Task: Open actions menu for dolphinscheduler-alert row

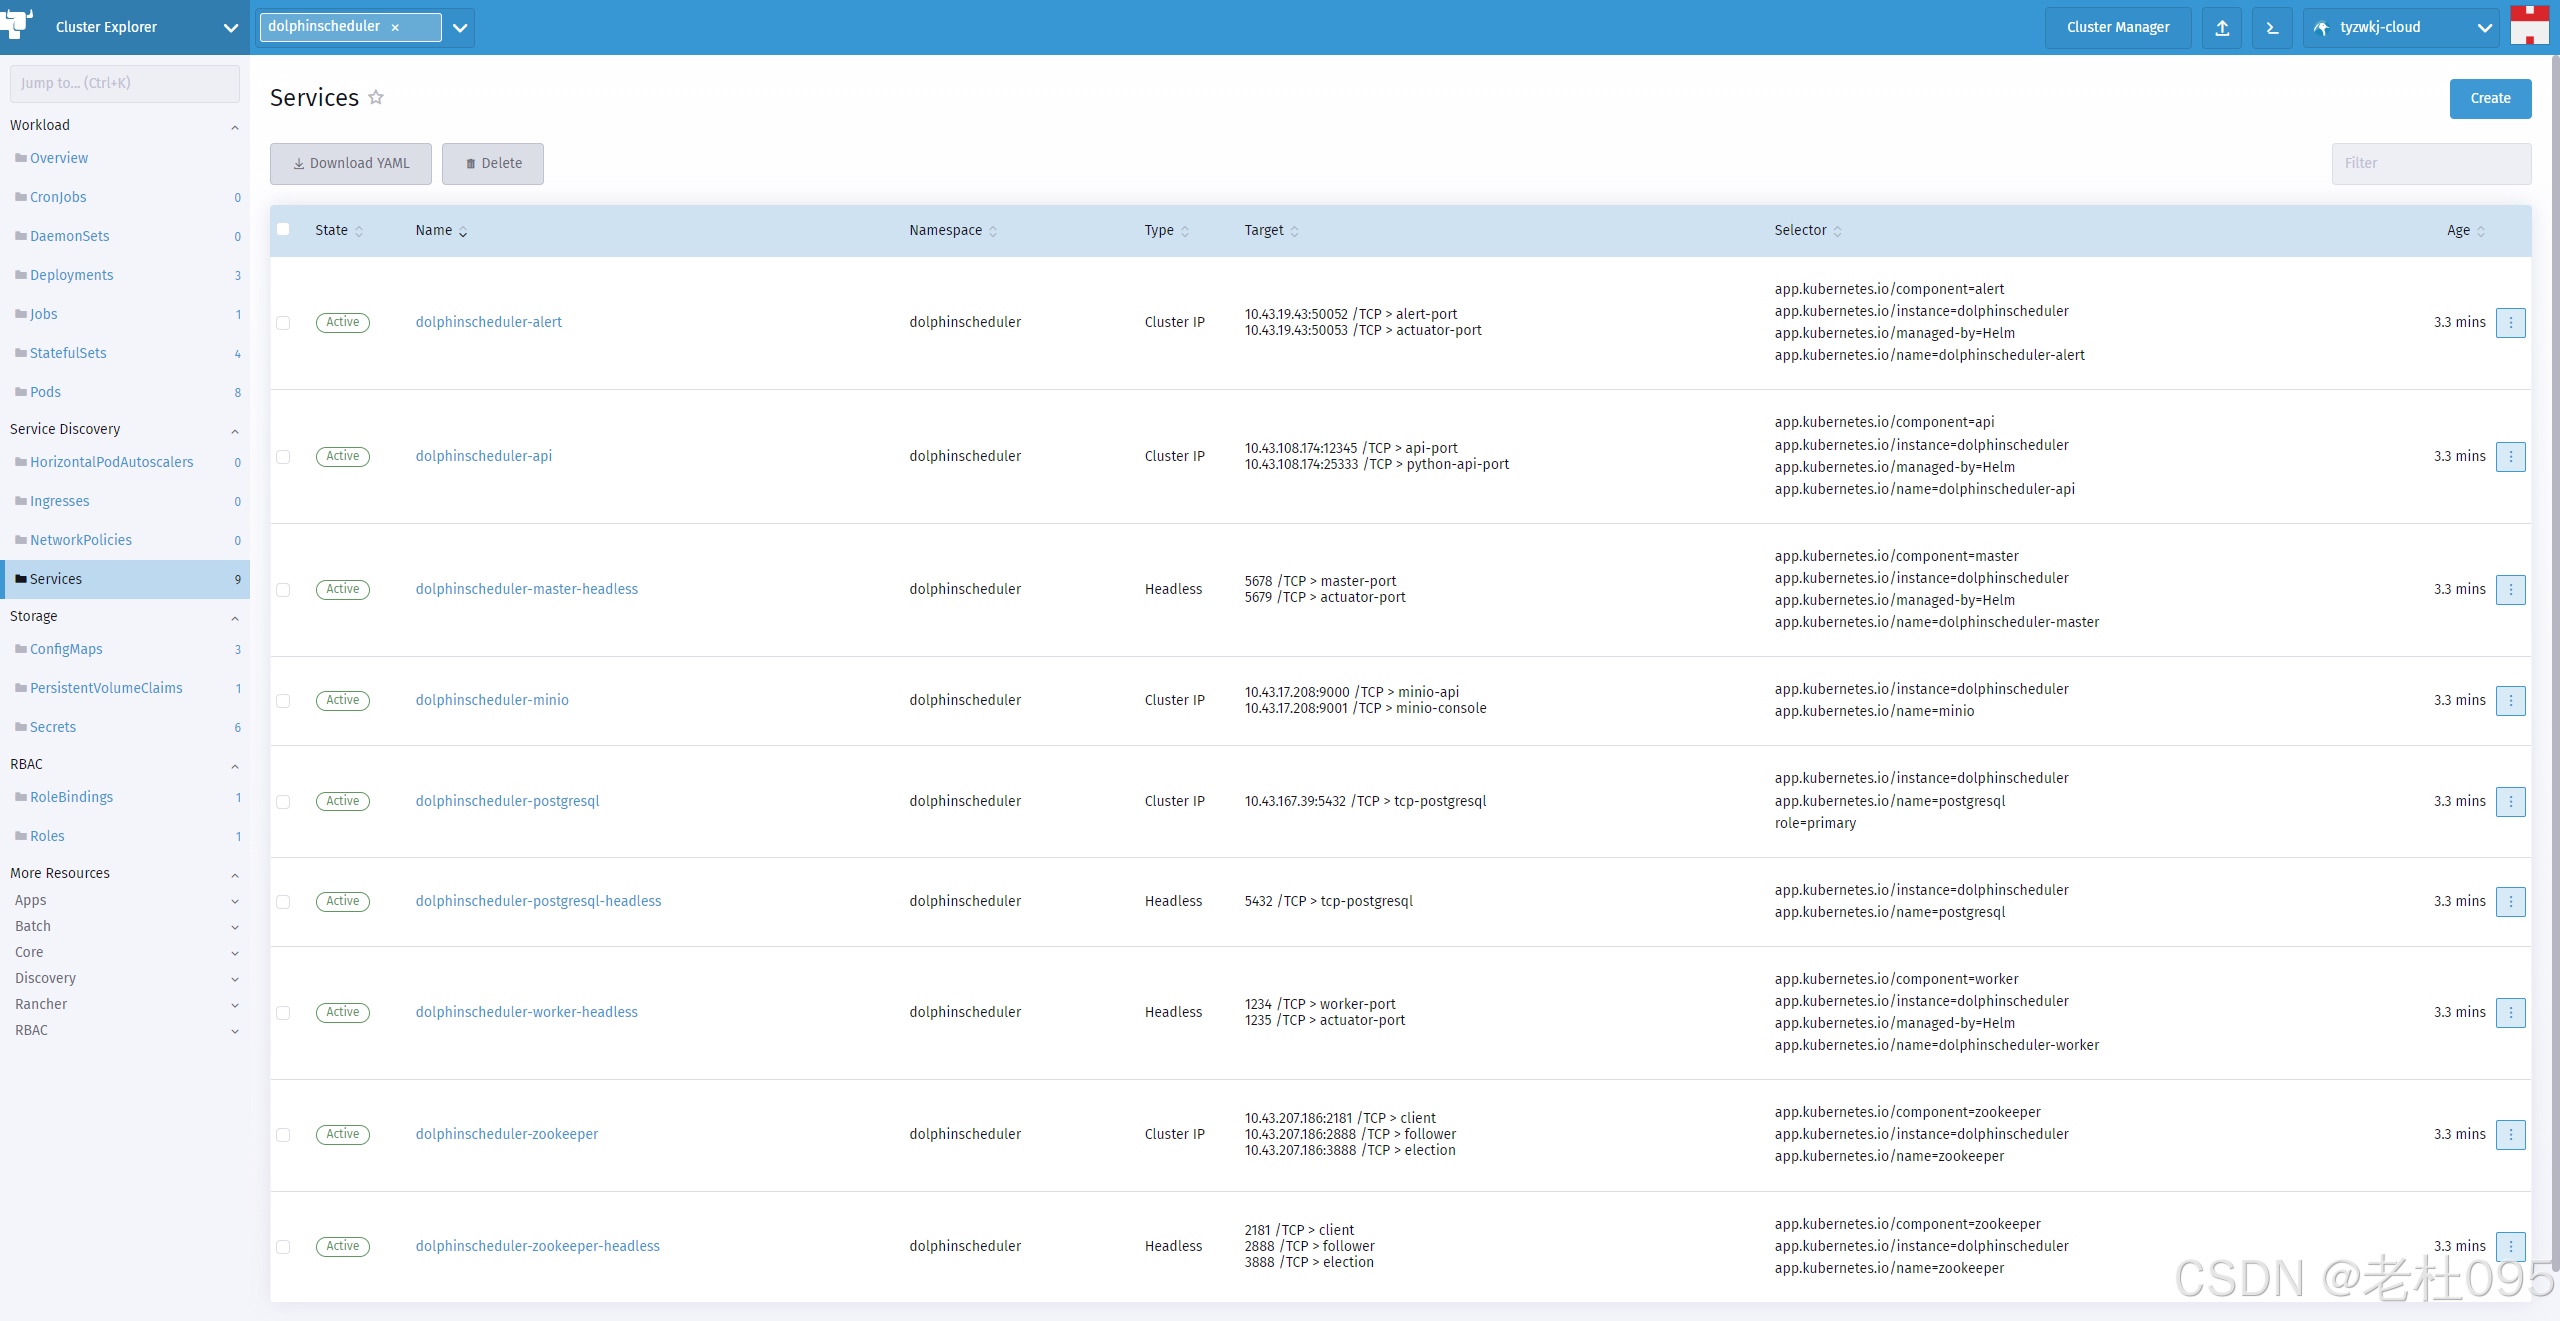Action: click(2510, 322)
